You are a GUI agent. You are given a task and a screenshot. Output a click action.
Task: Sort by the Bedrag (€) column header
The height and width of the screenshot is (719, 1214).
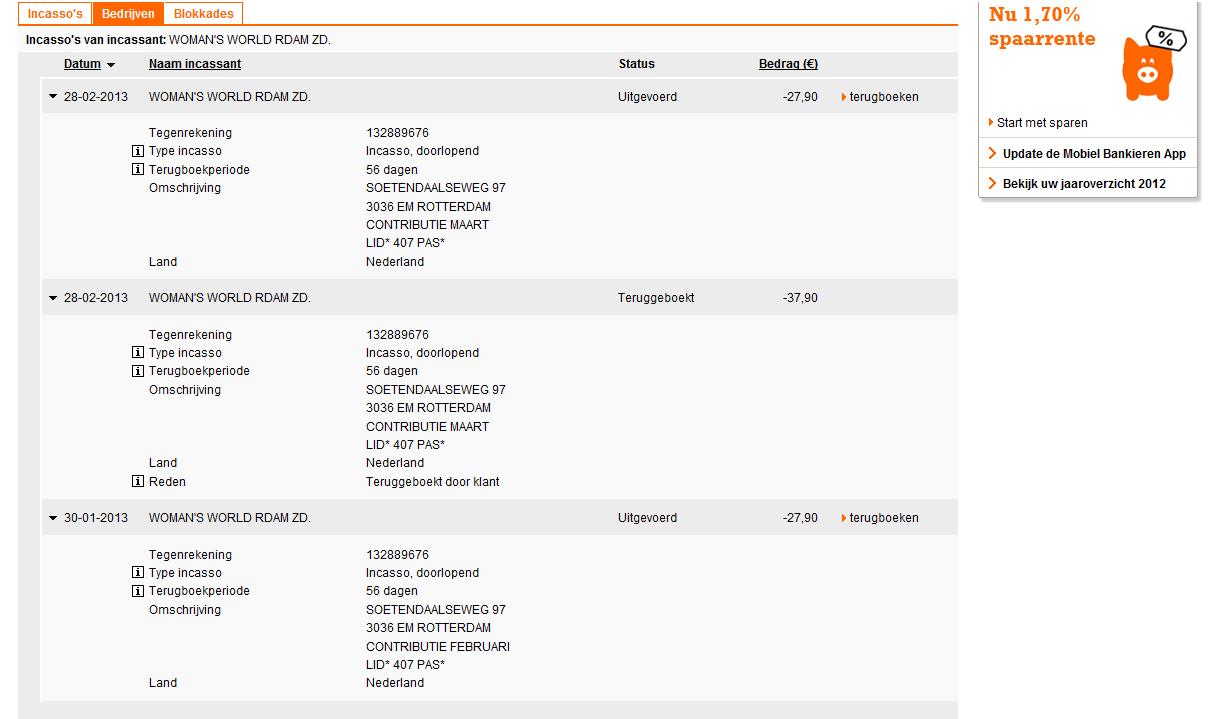point(788,64)
